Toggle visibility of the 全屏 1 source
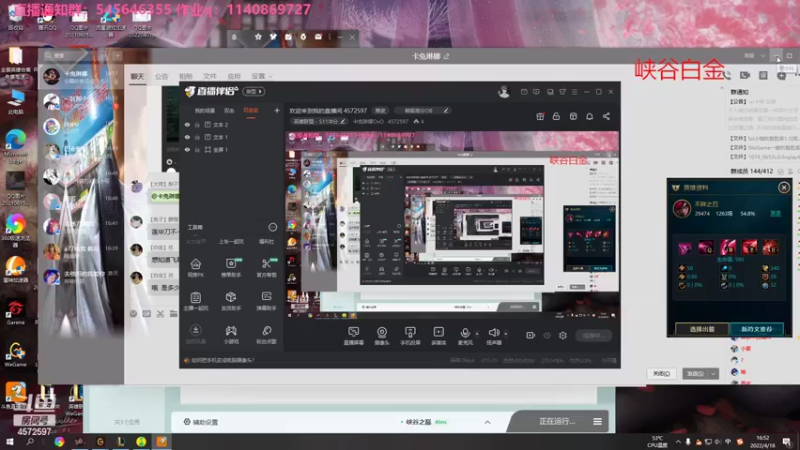 pyautogui.click(x=187, y=149)
